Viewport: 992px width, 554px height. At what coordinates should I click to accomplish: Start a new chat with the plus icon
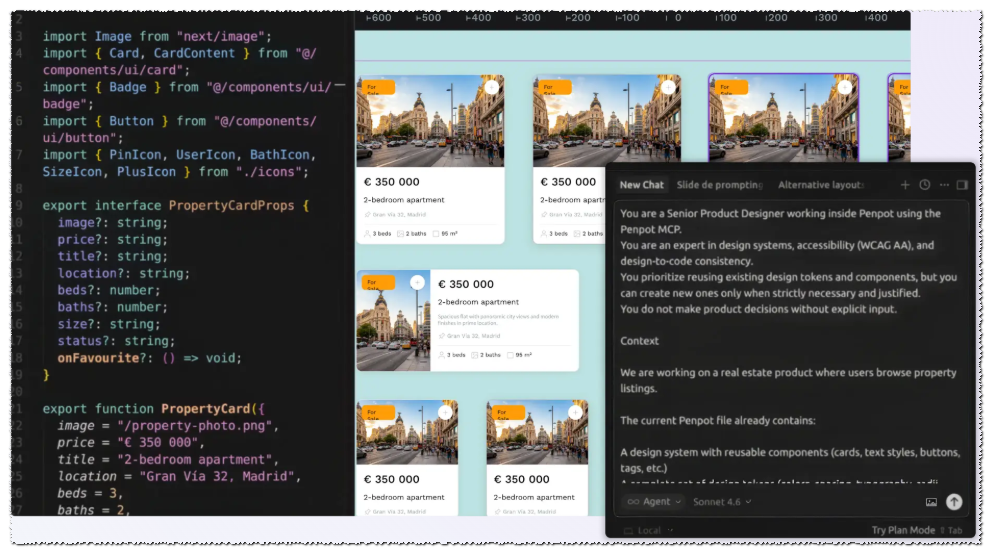coord(905,185)
